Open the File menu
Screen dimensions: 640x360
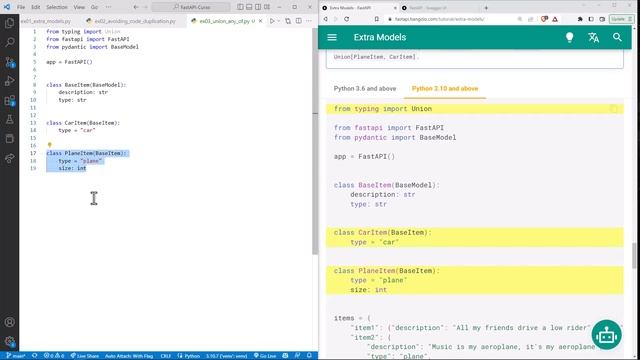pyautogui.click(x=21, y=7)
